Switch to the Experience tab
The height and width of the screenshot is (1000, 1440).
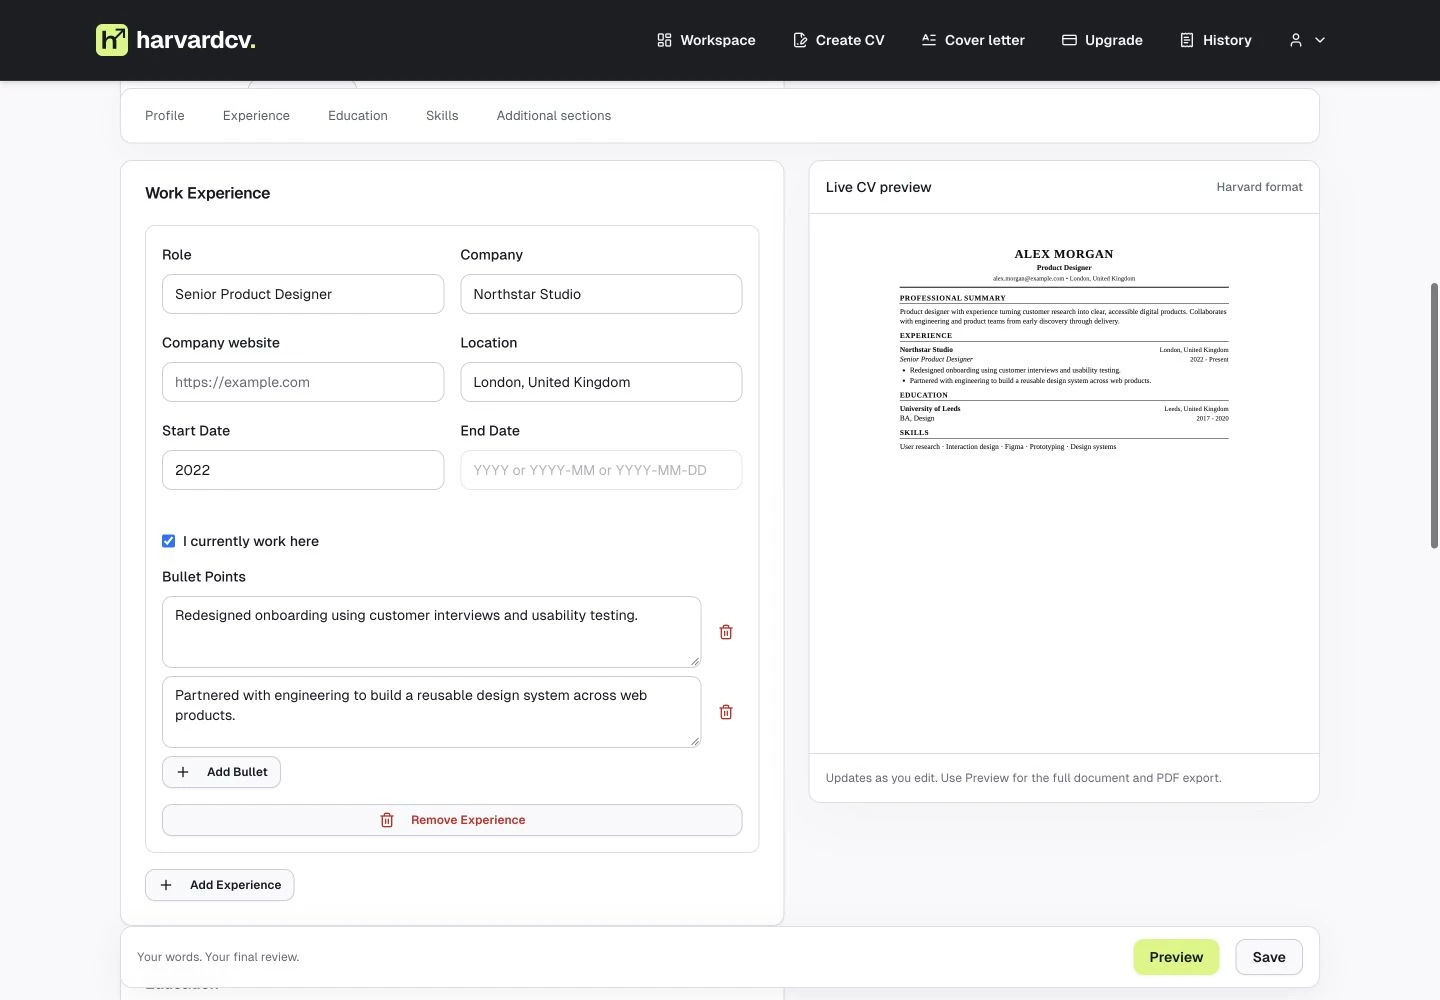click(256, 116)
